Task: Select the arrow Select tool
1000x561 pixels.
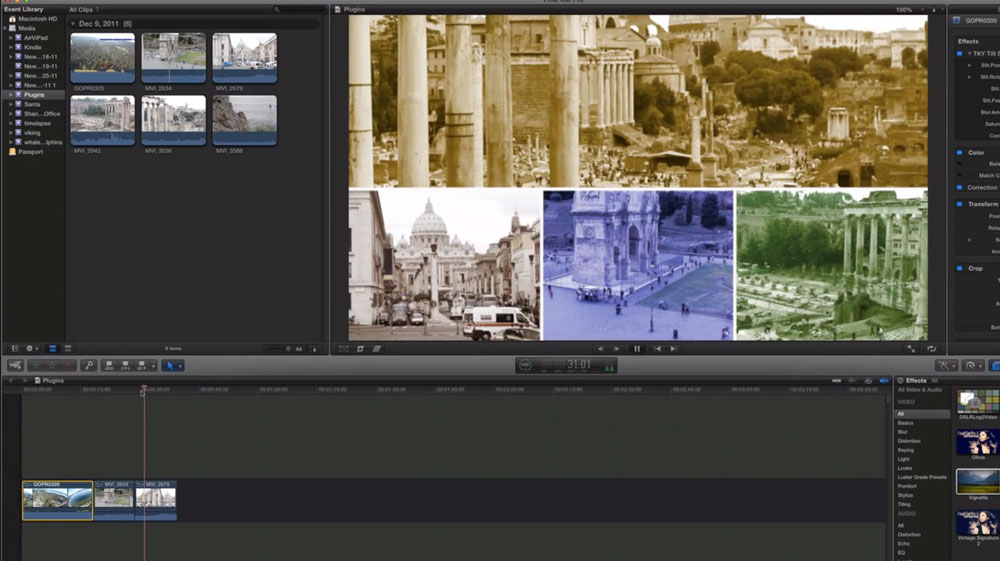Action: click(x=170, y=365)
